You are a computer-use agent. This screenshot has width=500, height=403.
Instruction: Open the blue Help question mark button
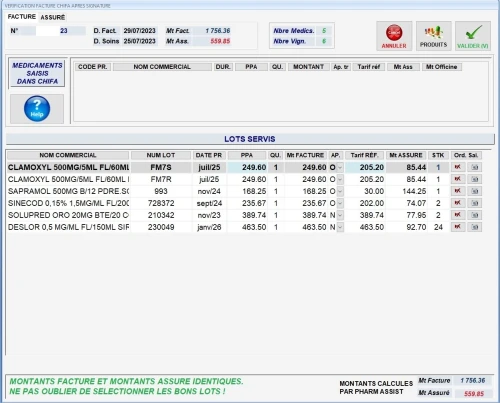point(37,109)
